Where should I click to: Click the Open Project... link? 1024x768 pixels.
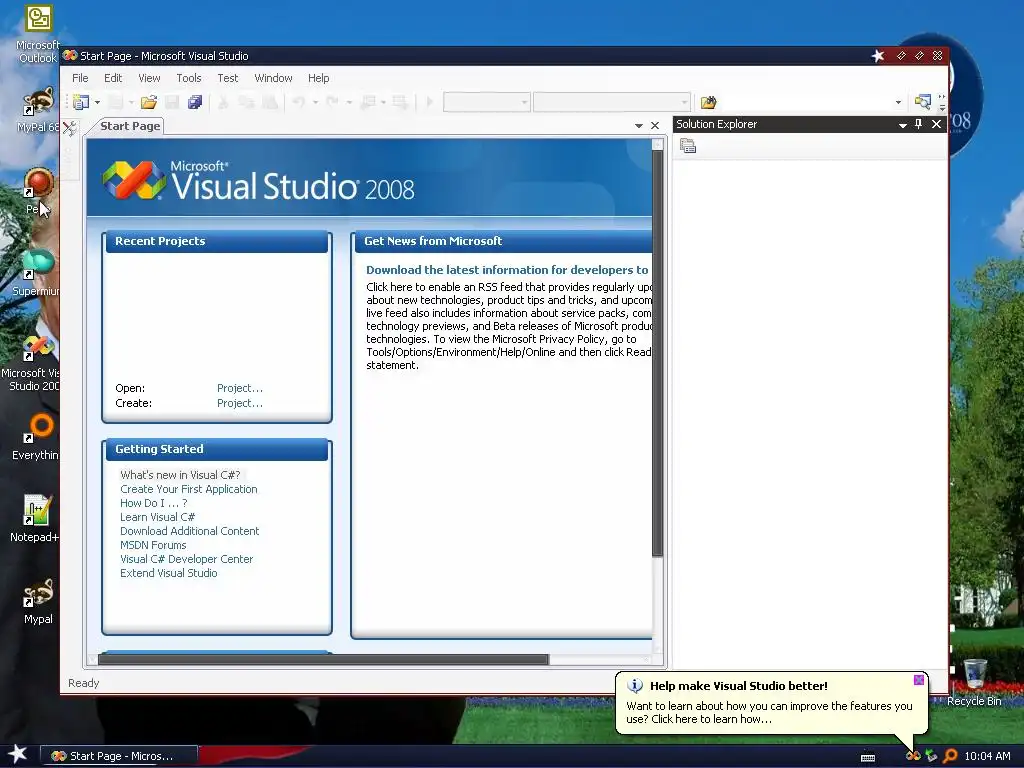tap(240, 388)
